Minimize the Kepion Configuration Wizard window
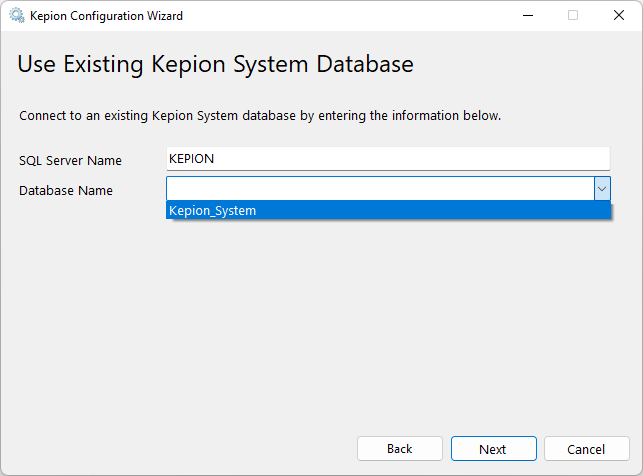Viewport: 643px width, 476px height. pos(528,16)
